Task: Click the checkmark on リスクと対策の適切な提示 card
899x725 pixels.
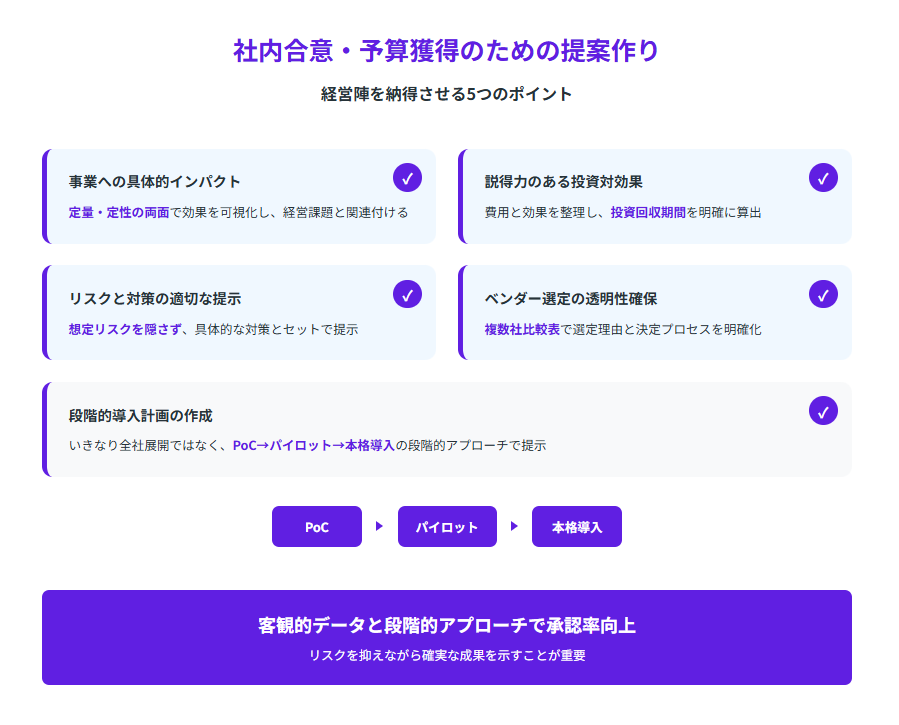Action: pyautogui.click(x=407, y=294)
